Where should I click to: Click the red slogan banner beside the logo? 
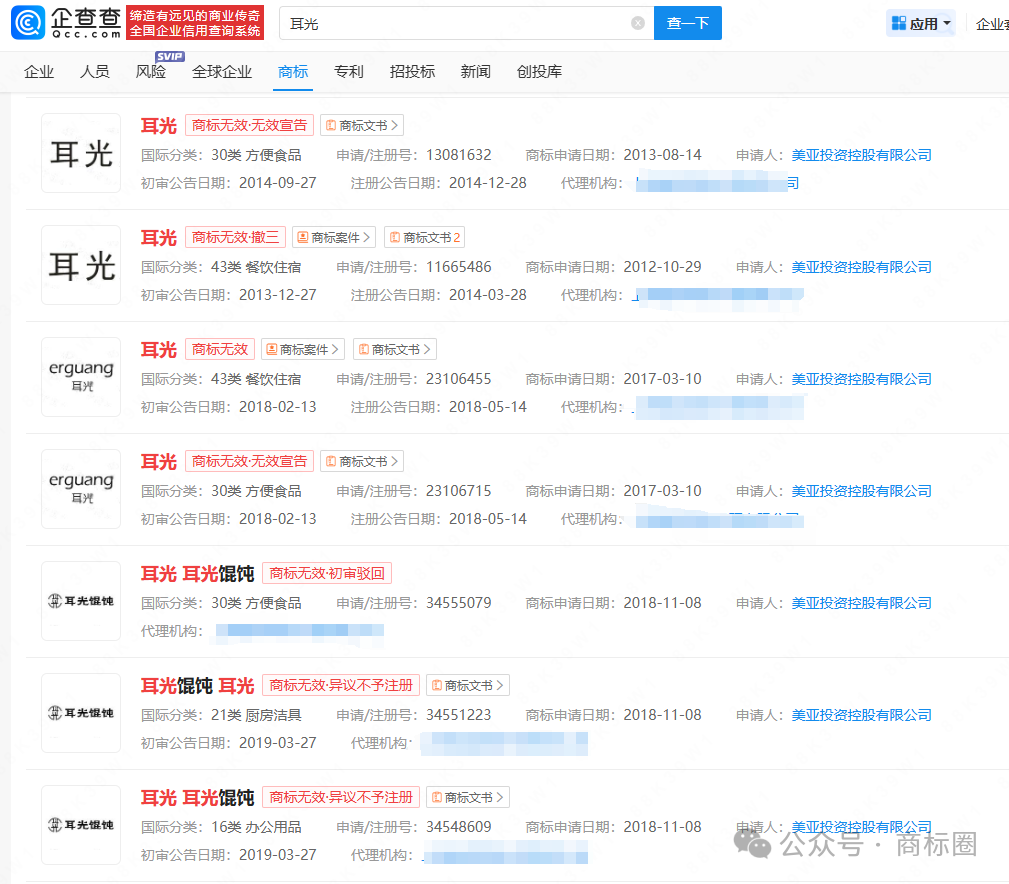click(x=195, y=22)
